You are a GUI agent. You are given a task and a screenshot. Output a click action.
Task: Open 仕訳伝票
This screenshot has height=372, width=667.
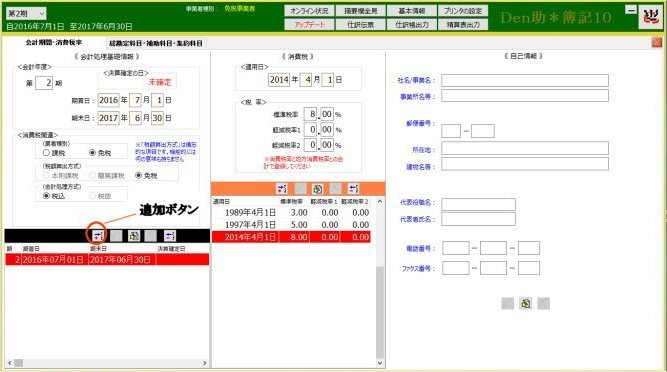point(360,25)
